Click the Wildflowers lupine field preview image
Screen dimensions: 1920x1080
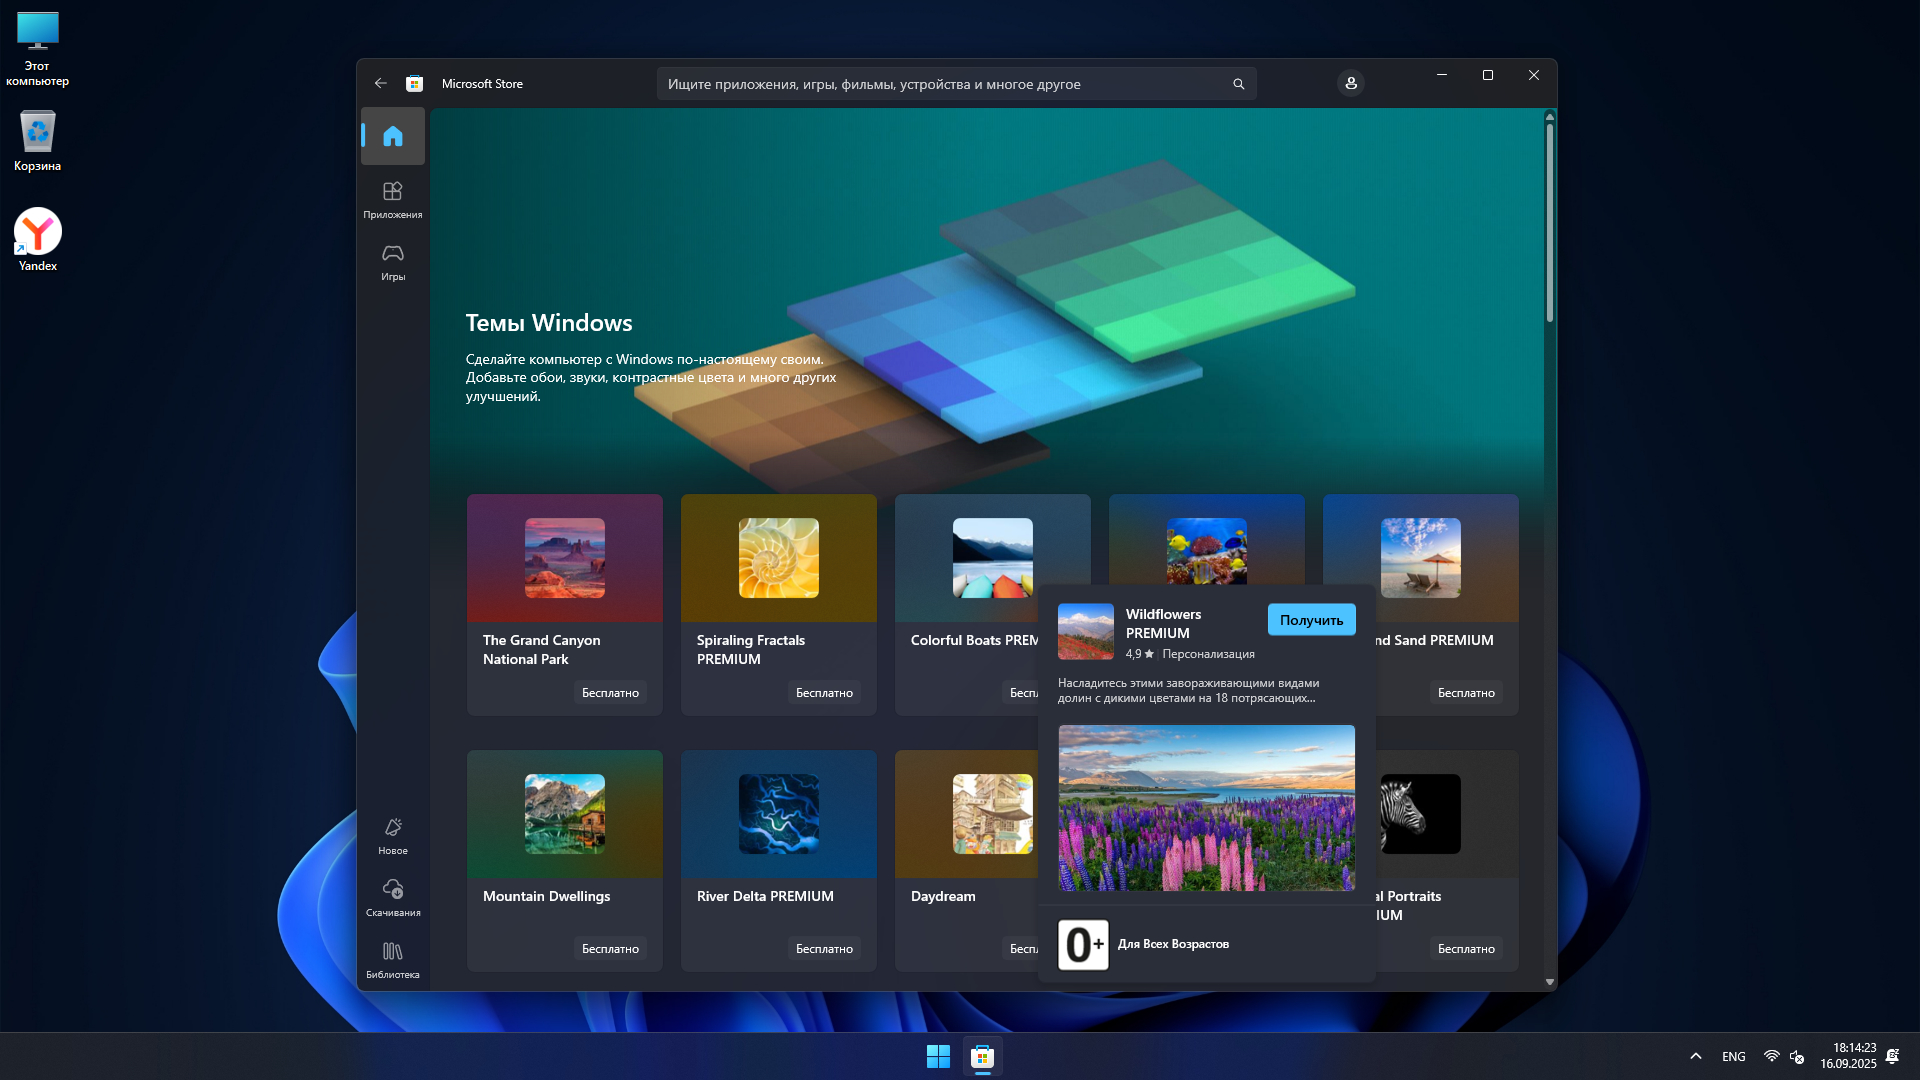click(1206, 808)
